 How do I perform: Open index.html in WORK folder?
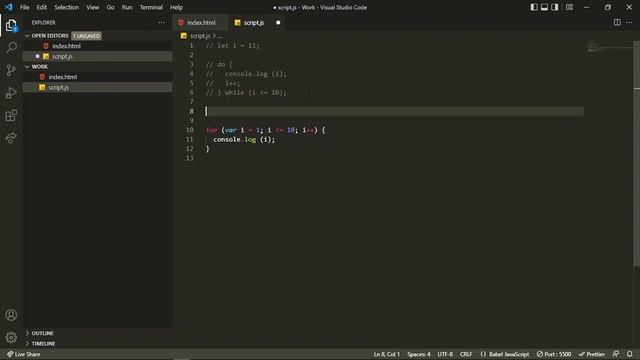[x=98, y=77]
